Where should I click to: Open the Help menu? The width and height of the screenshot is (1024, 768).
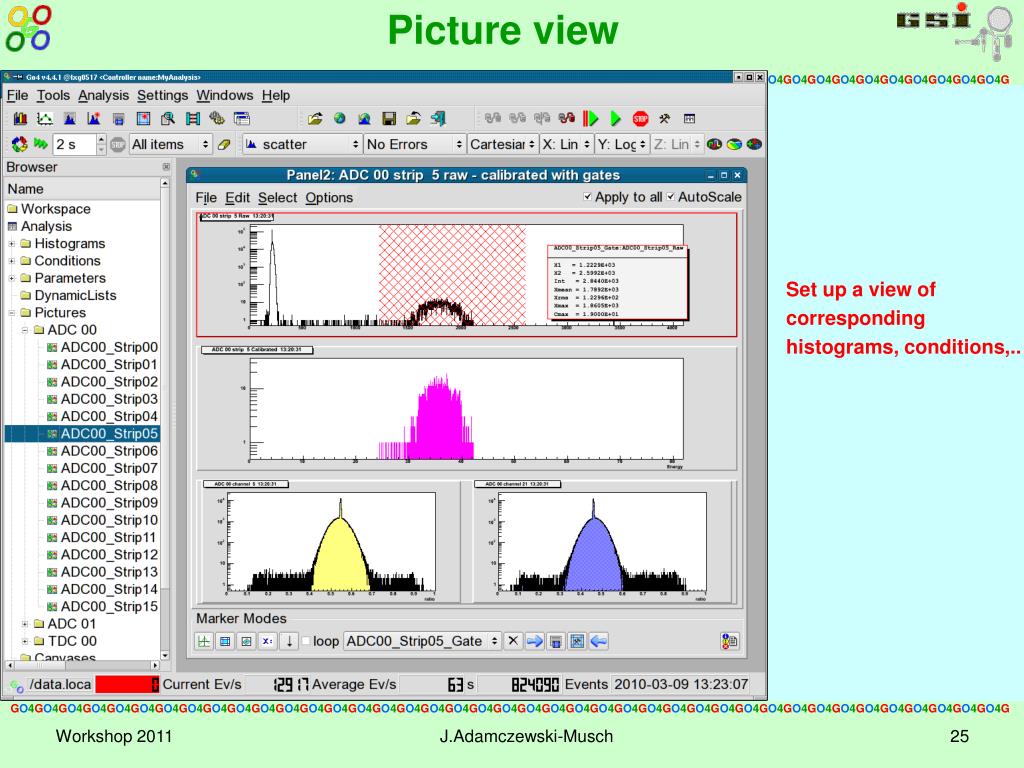276,95
